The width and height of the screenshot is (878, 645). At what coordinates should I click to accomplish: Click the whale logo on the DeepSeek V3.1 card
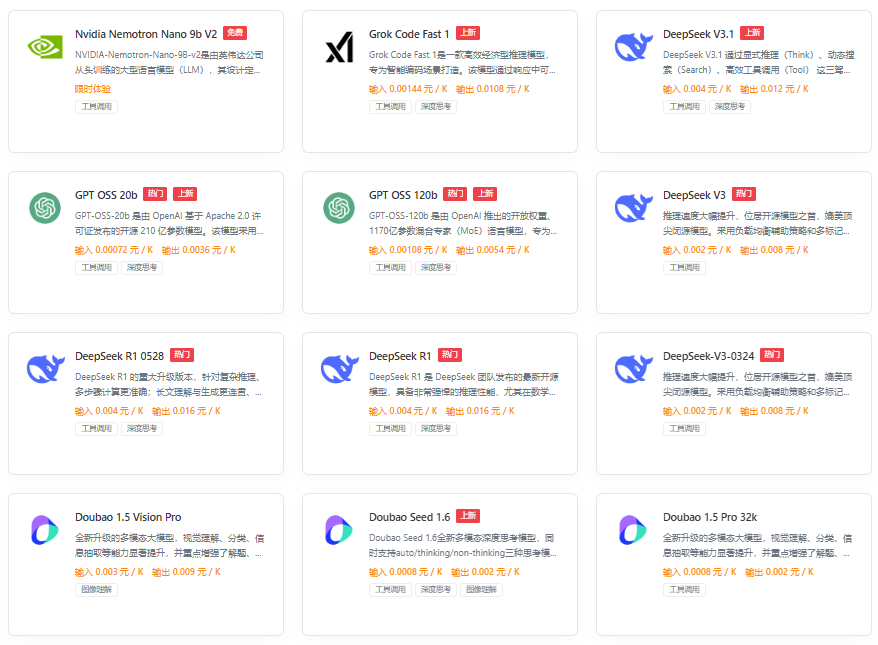633,47
